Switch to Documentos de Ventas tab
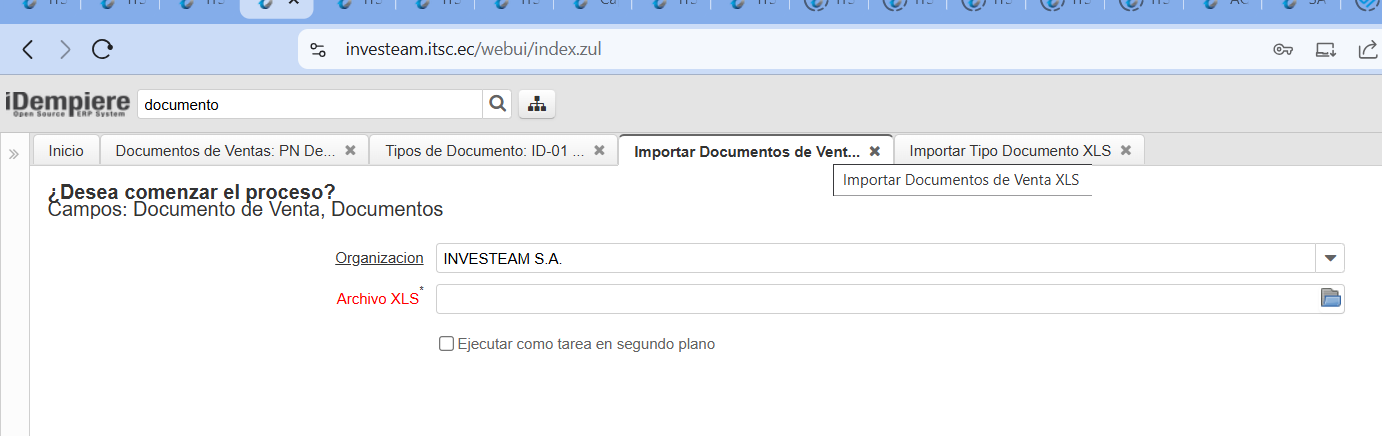1382x436 pixels. pos(224,151)
